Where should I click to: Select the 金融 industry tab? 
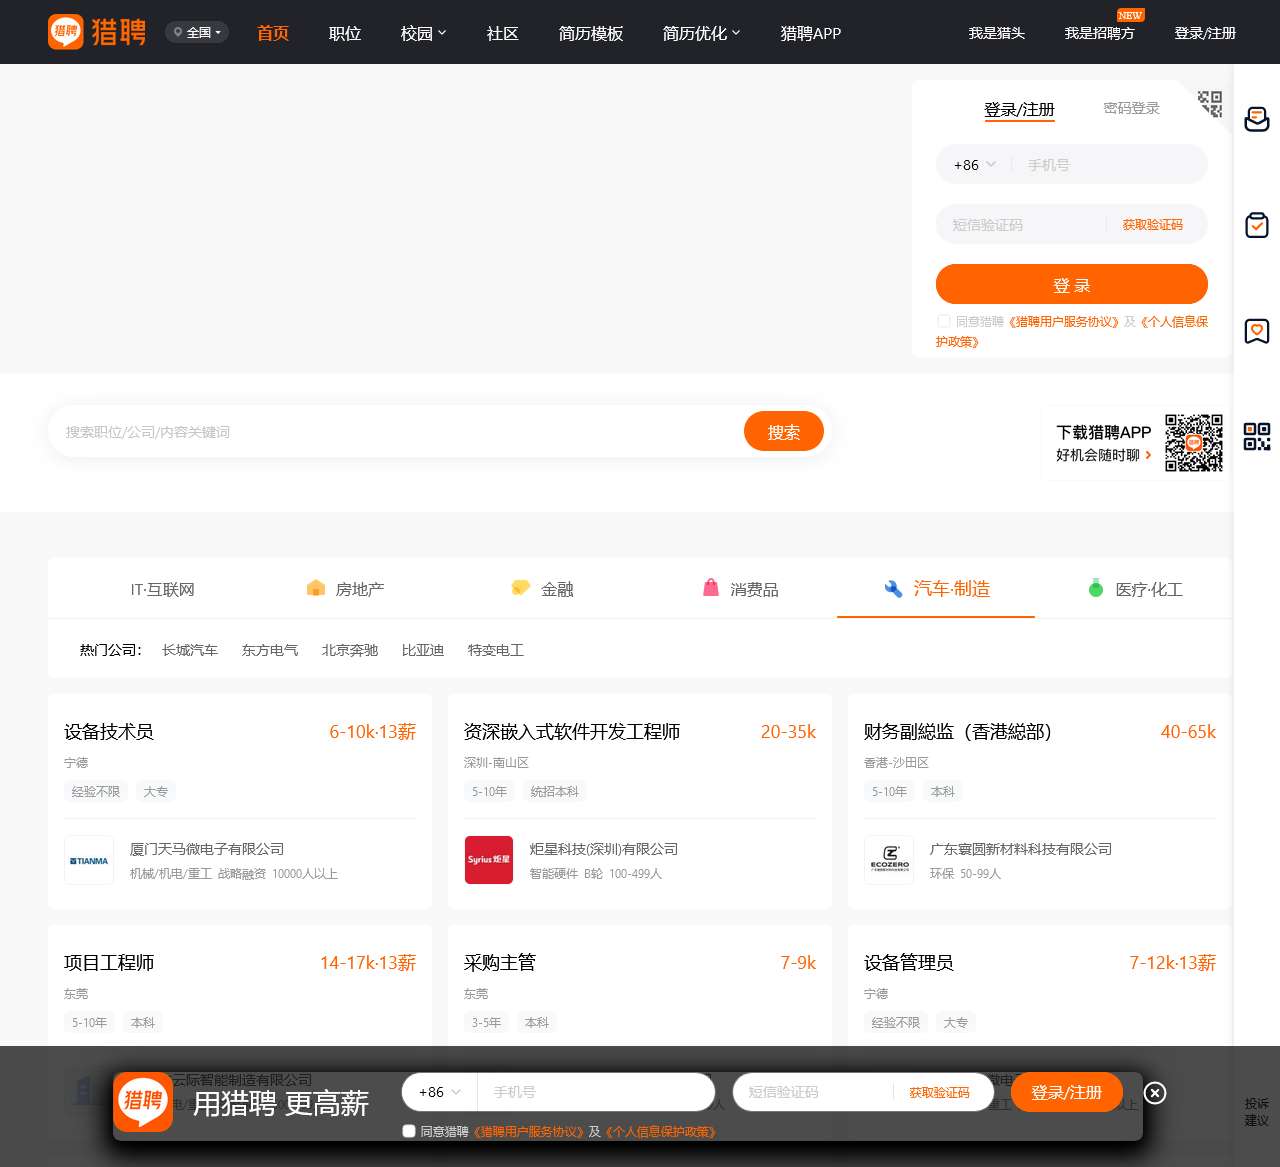pos(542,589)
